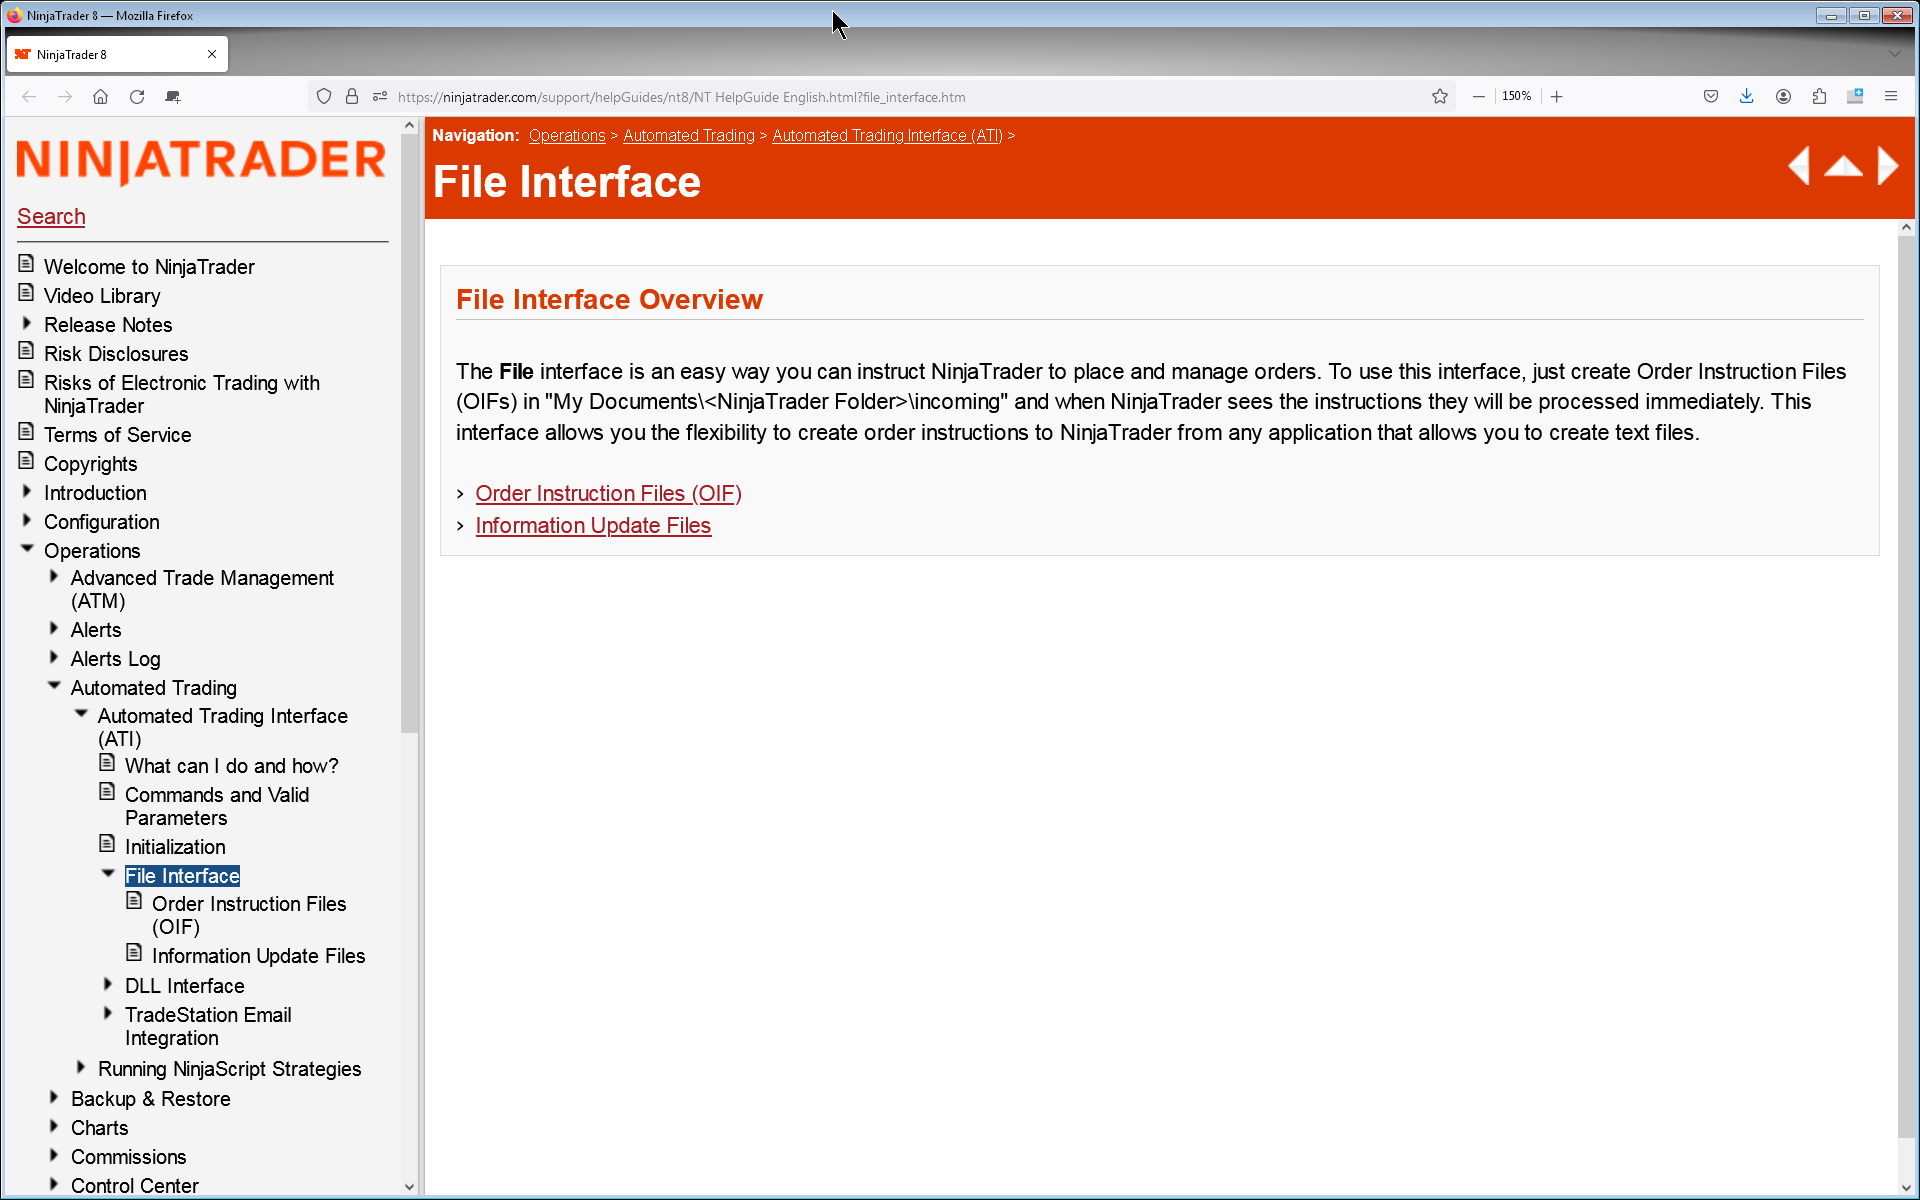Screen dimensions: 1920x1200
Task: Open Order Instruction Files (OIF) link
Action: pyautogui.click(x=608, y=494)
